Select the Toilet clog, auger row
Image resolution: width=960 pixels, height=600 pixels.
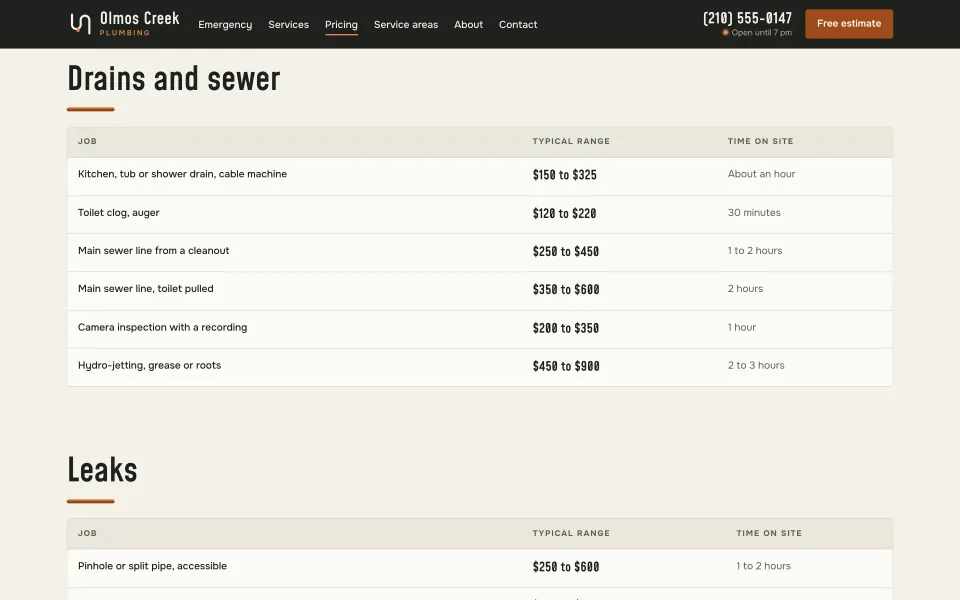tap(479, 214)
